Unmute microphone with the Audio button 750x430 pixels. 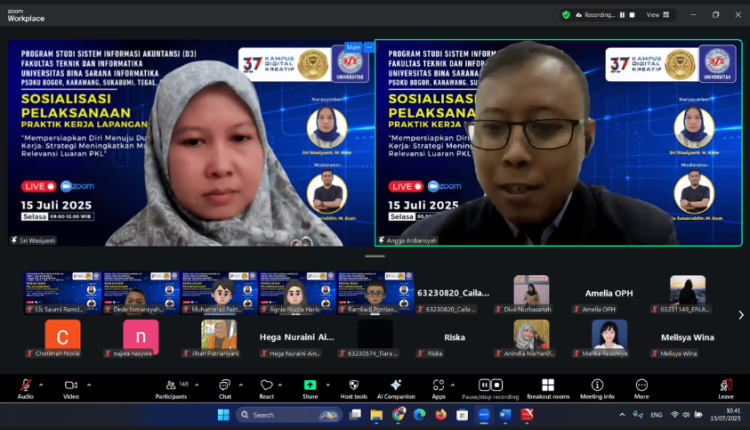25,388
